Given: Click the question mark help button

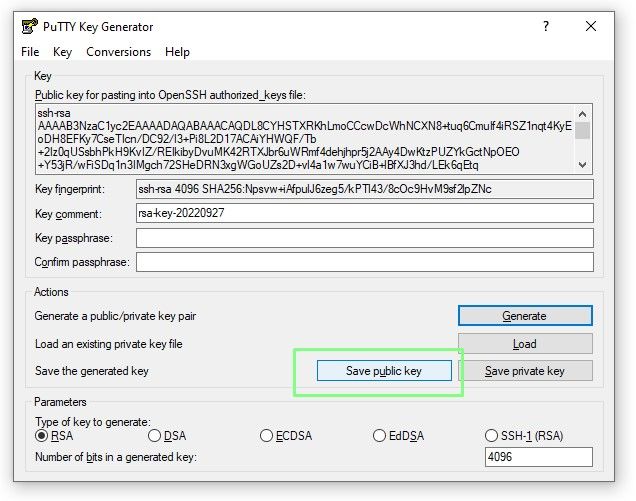Looking at the screenshot, I should pyautogui.click(x=546, y=27).
